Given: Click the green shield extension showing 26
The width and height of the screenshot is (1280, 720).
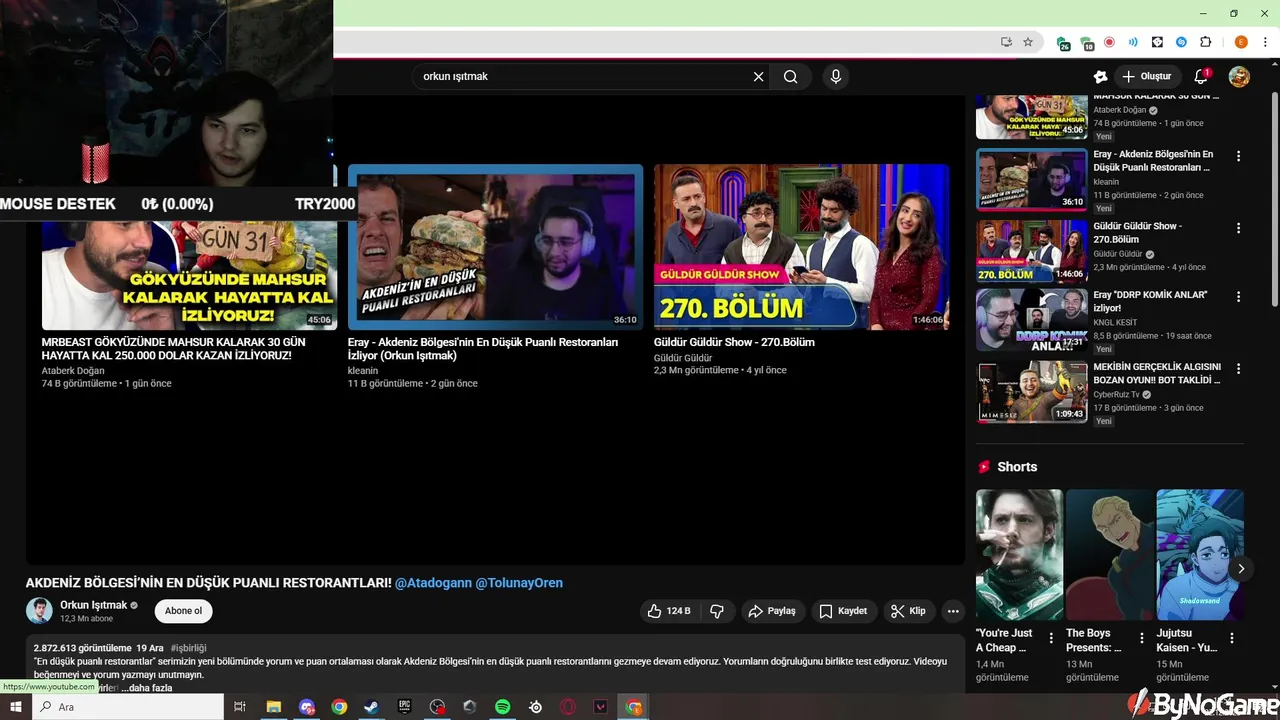Looking at the screenshot, I should tap(1063, 43).
